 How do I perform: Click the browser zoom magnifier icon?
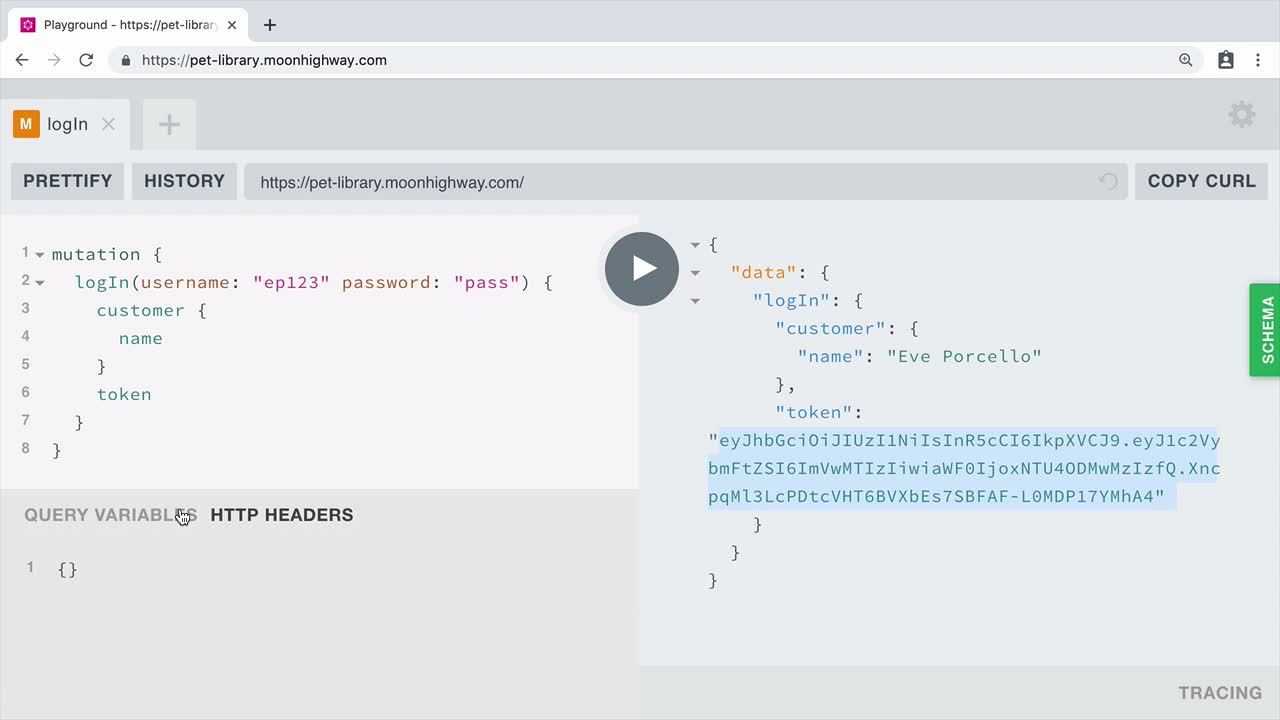click(1186, 60)
